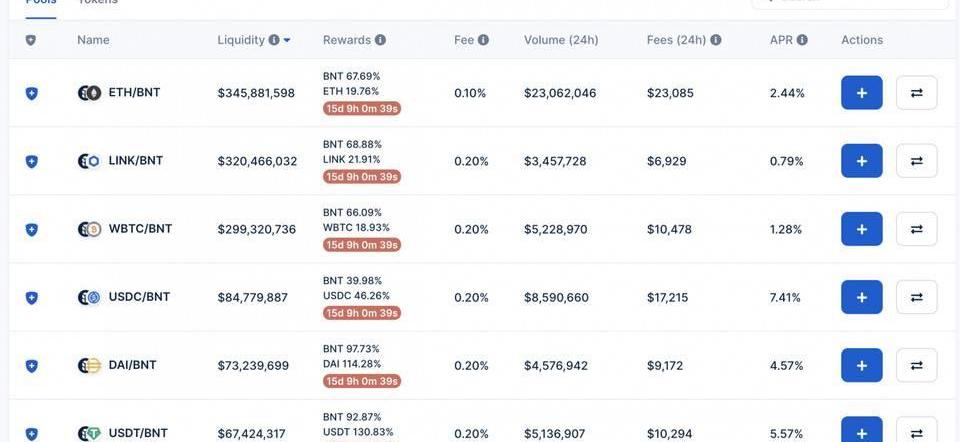This screenshot has width=960, height=442.
Task: Toggle the shield filter in table header
Action: [31, 40]
